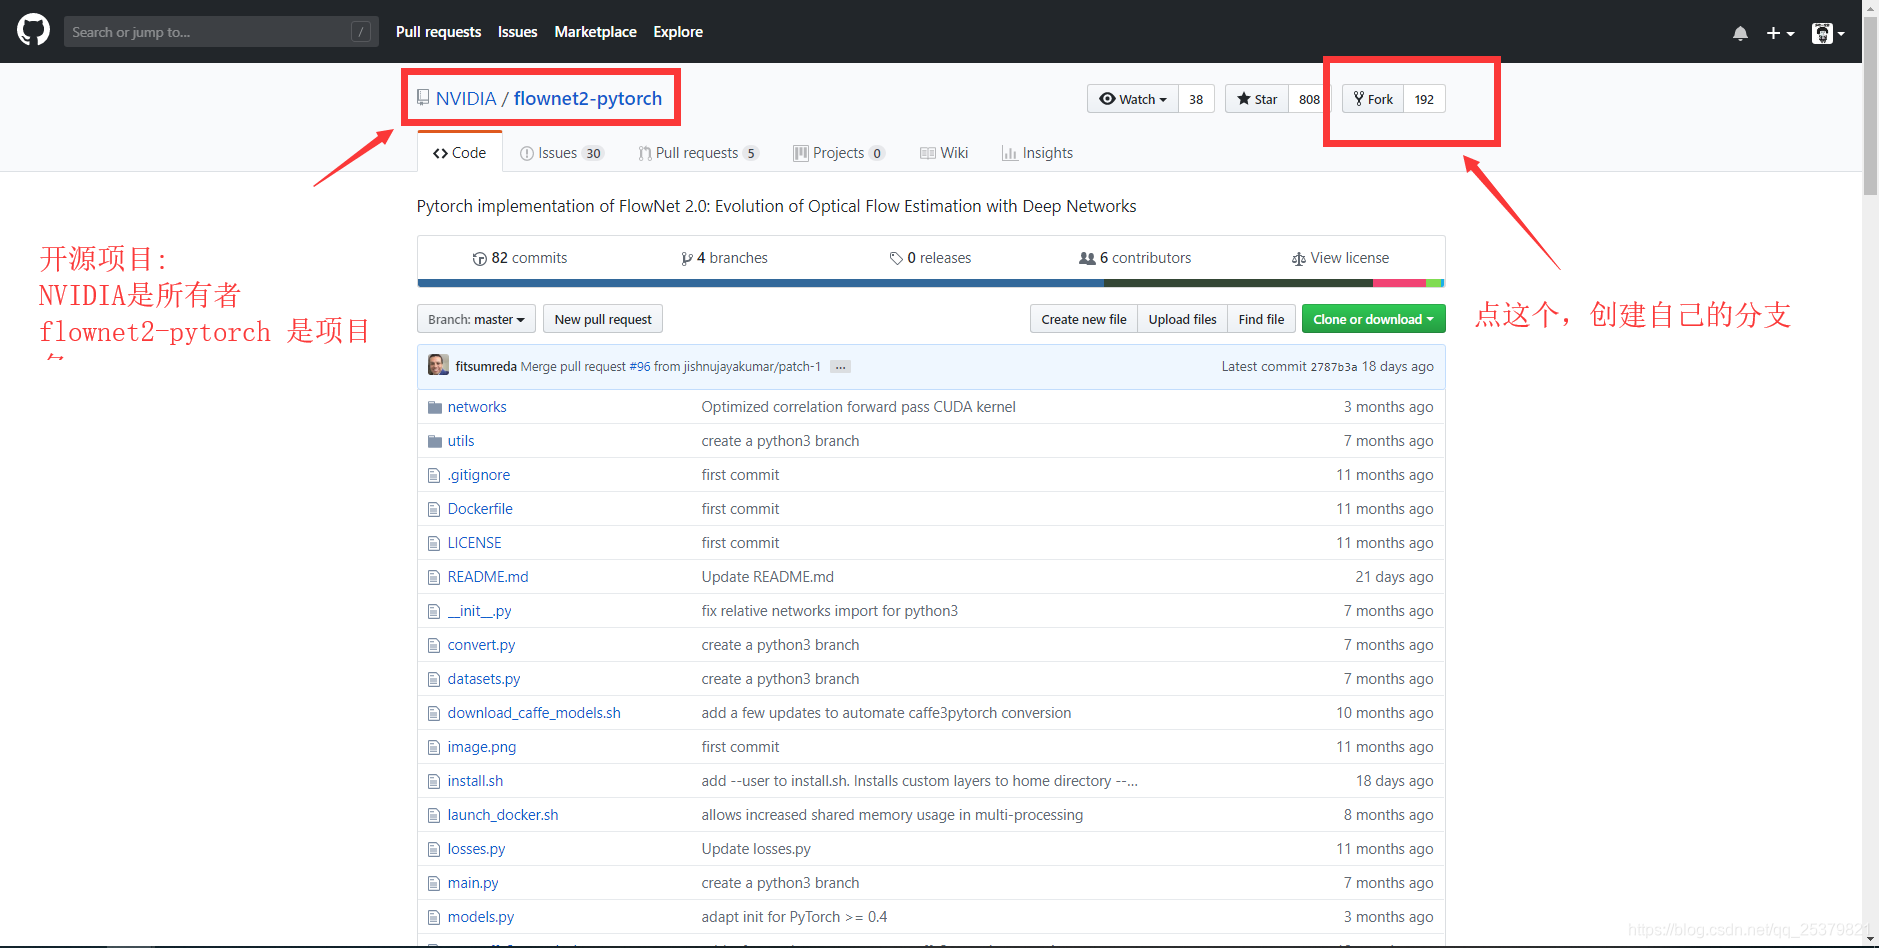This screenshot has height=948, width=1879.
Task: Open the flownet2-pytorch repository link
Action: point(588,98)
